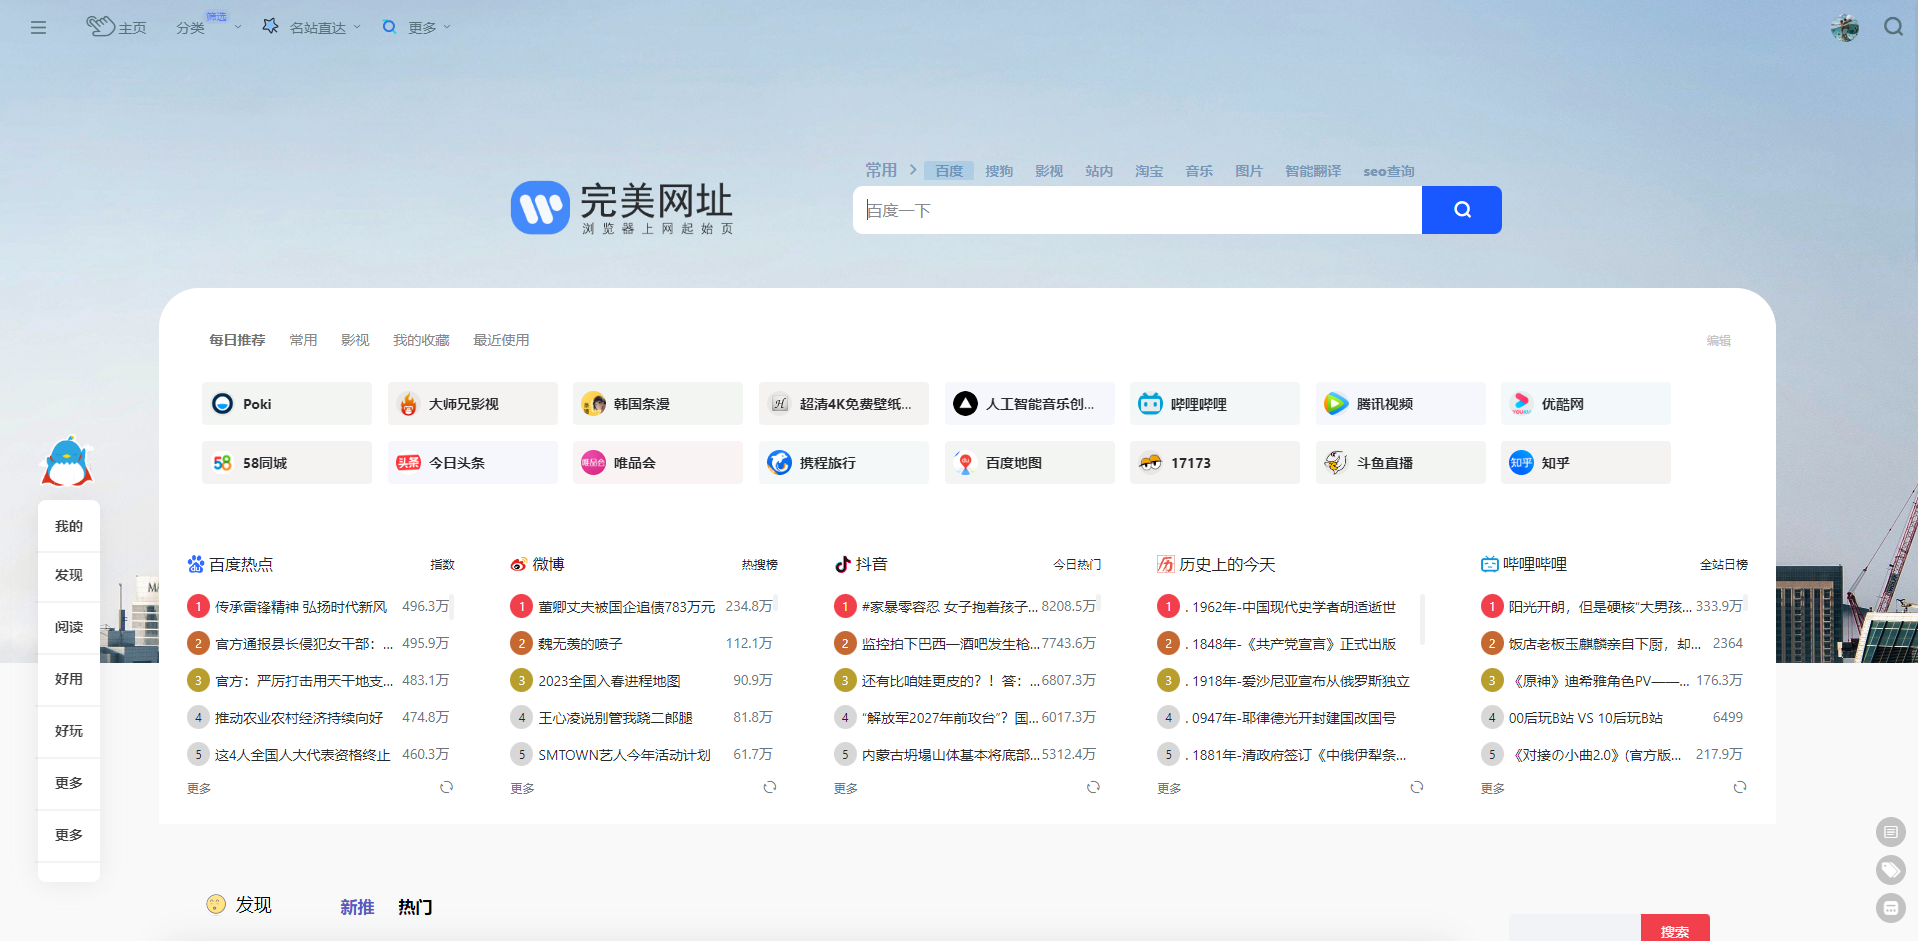This screenshot has width=1918, height=941.
Task: Select 好玩 in left sidebar
Action: [69, 731]
